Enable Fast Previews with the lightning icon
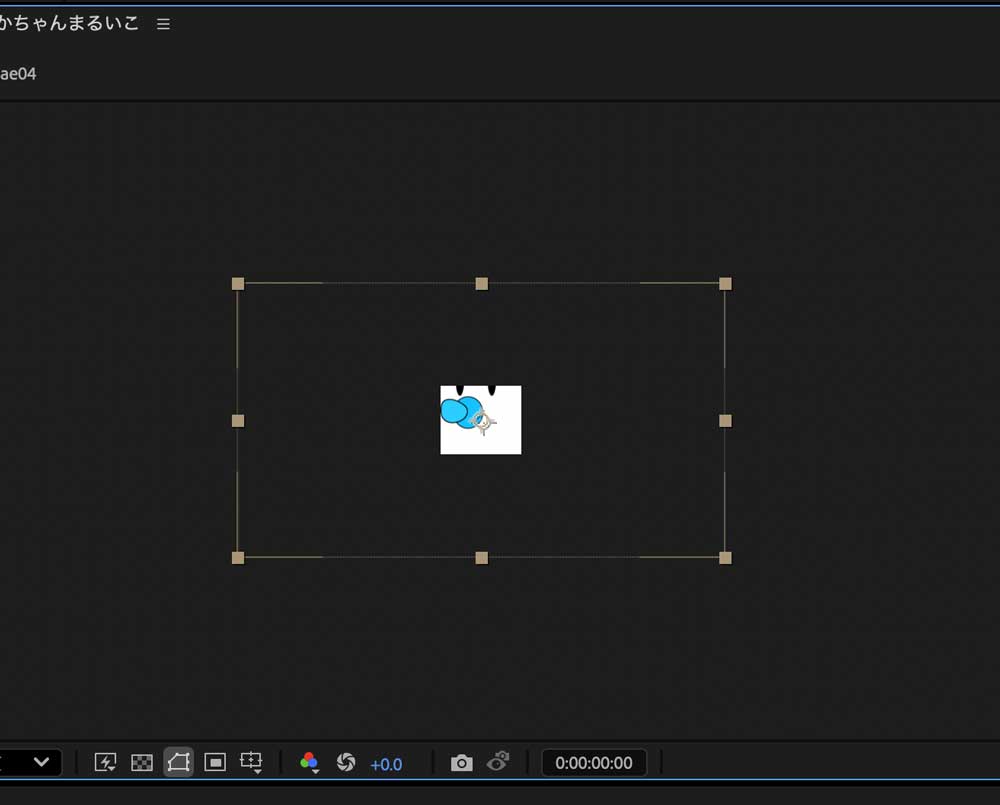 click(105, 760)
